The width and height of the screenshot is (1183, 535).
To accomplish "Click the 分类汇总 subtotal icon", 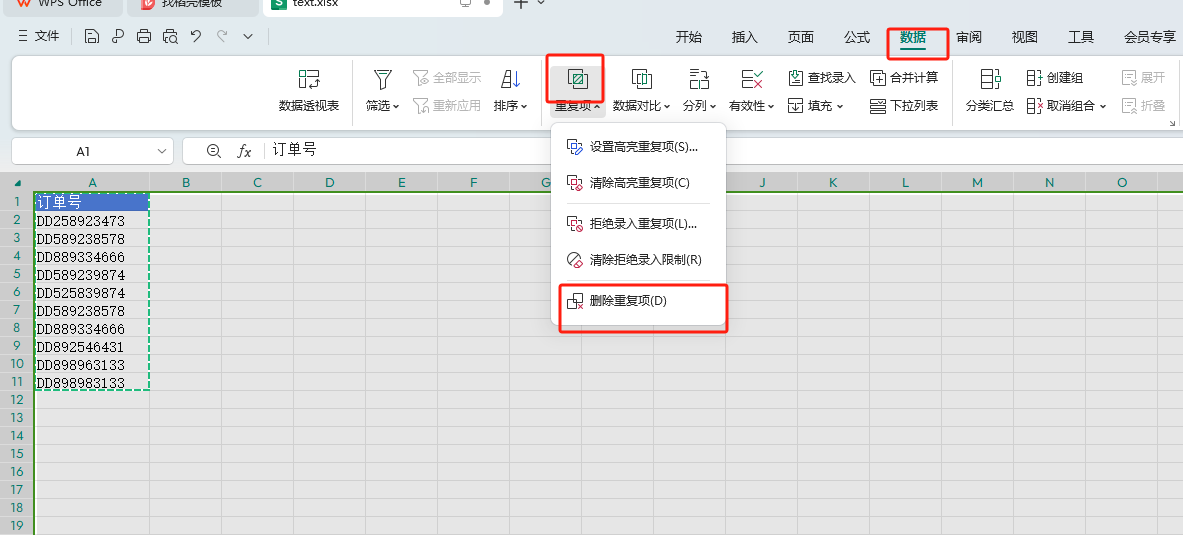I will pos(990,78).
